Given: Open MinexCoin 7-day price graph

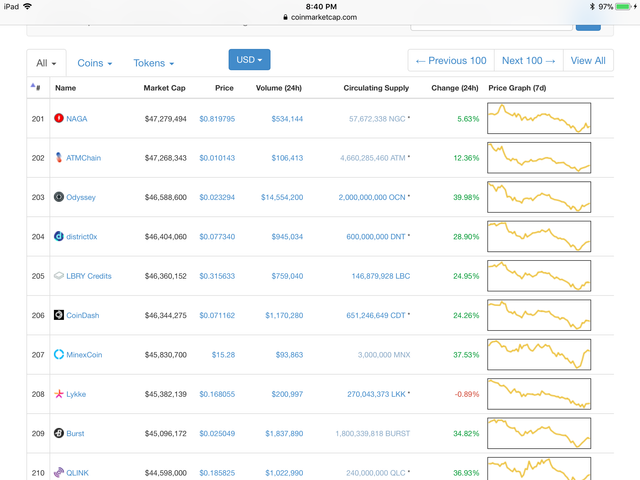Looking at the screenshot, I should point(539,354).
